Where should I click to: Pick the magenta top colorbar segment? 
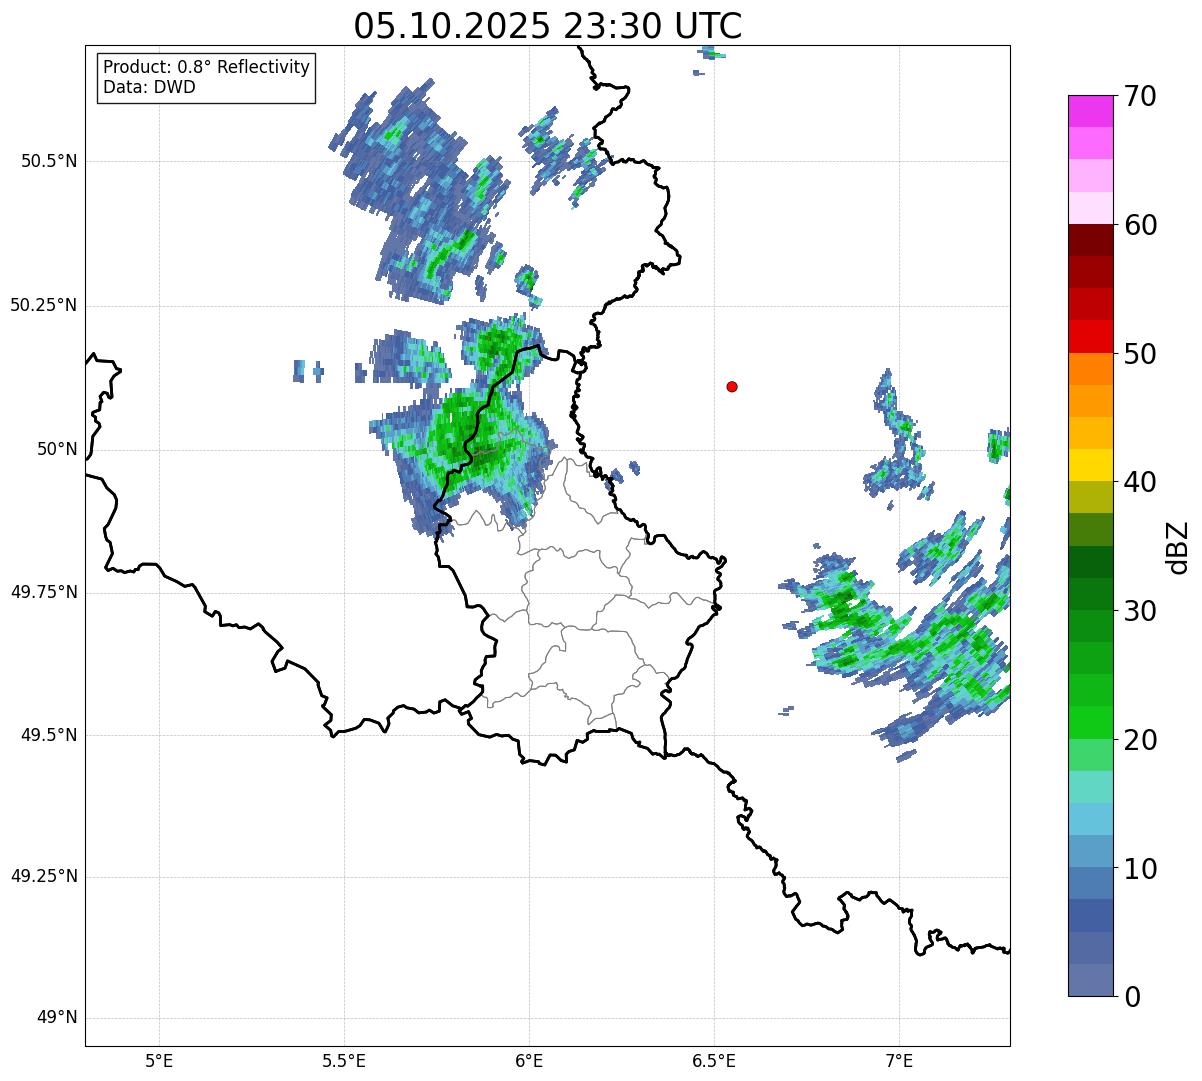click(x=1091, y=111)
